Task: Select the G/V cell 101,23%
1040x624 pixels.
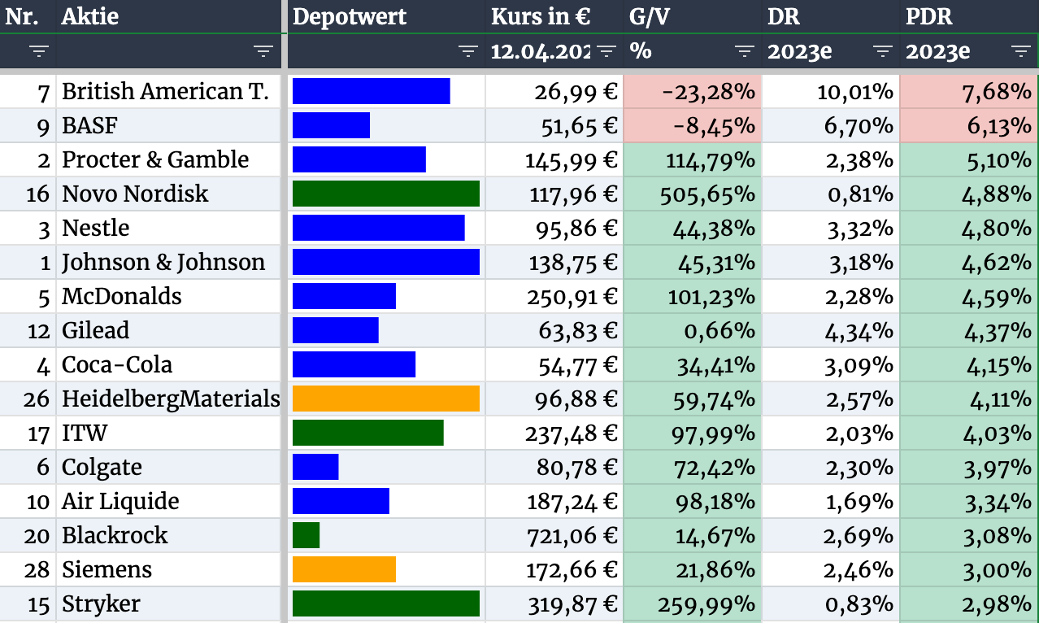Action: tap(692, 296)
